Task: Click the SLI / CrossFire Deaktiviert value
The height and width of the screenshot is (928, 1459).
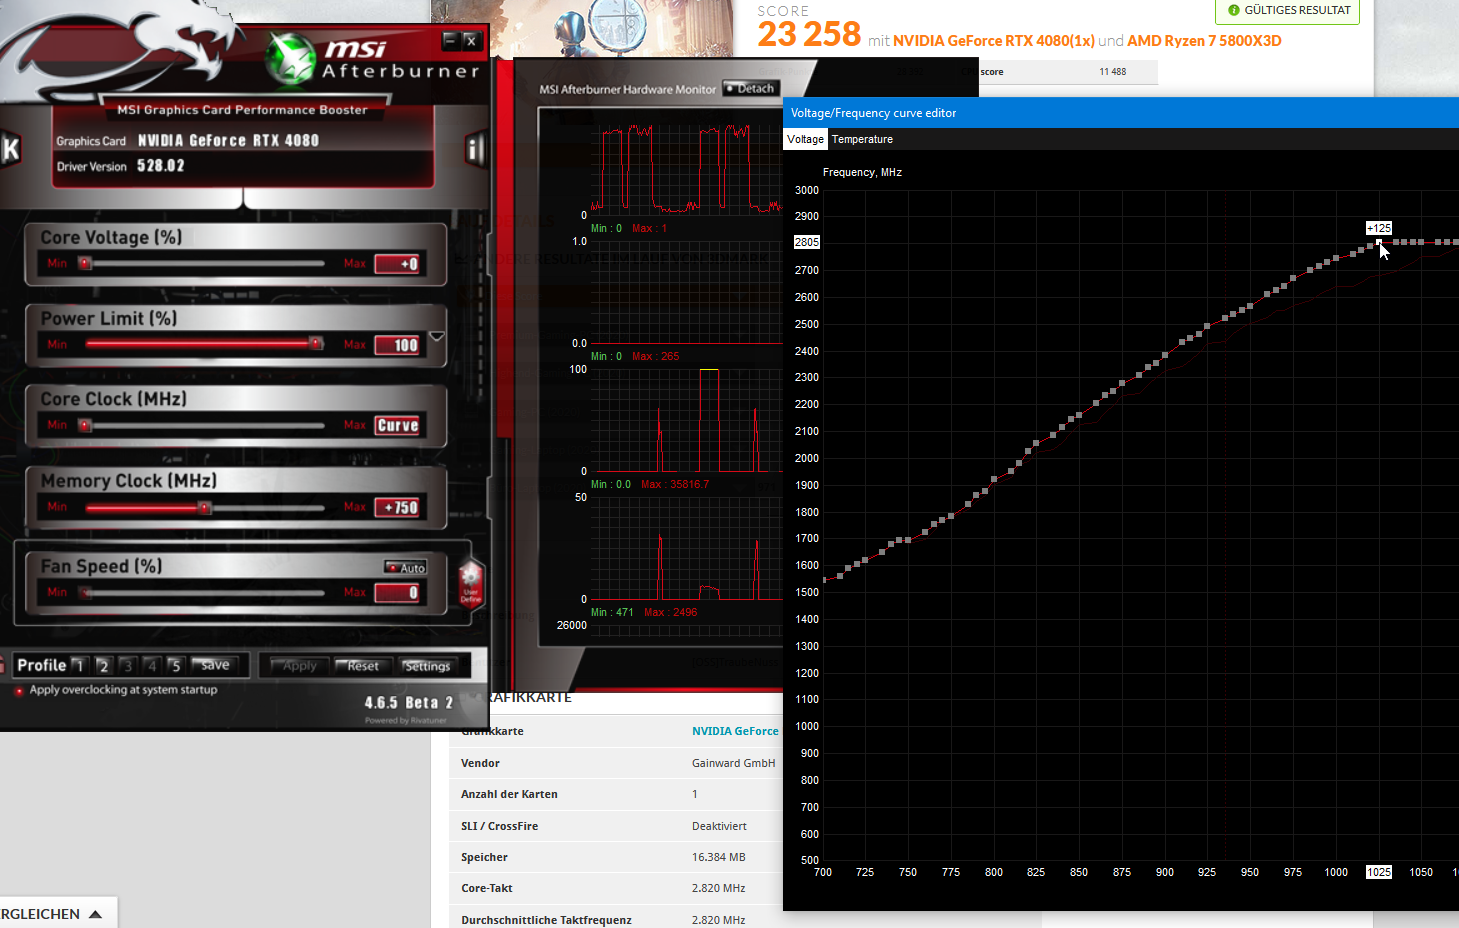Action: click(719, 826)
